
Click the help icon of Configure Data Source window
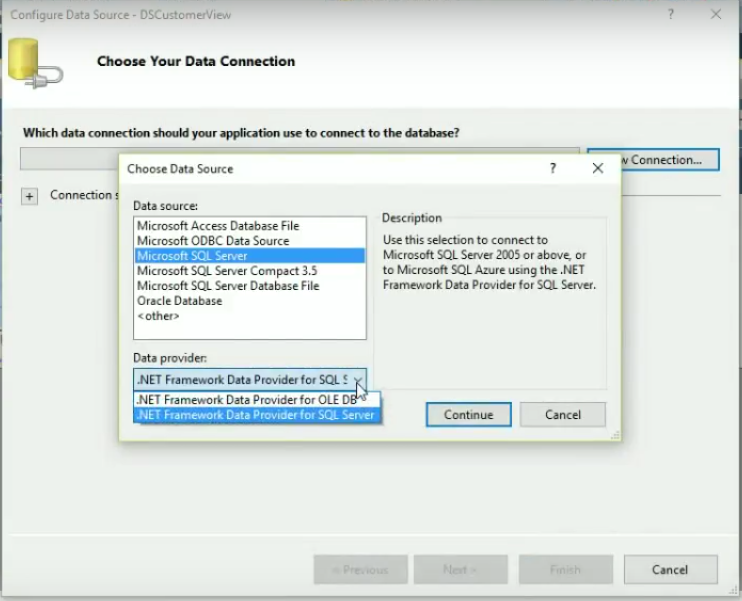[x=671, y=14]
